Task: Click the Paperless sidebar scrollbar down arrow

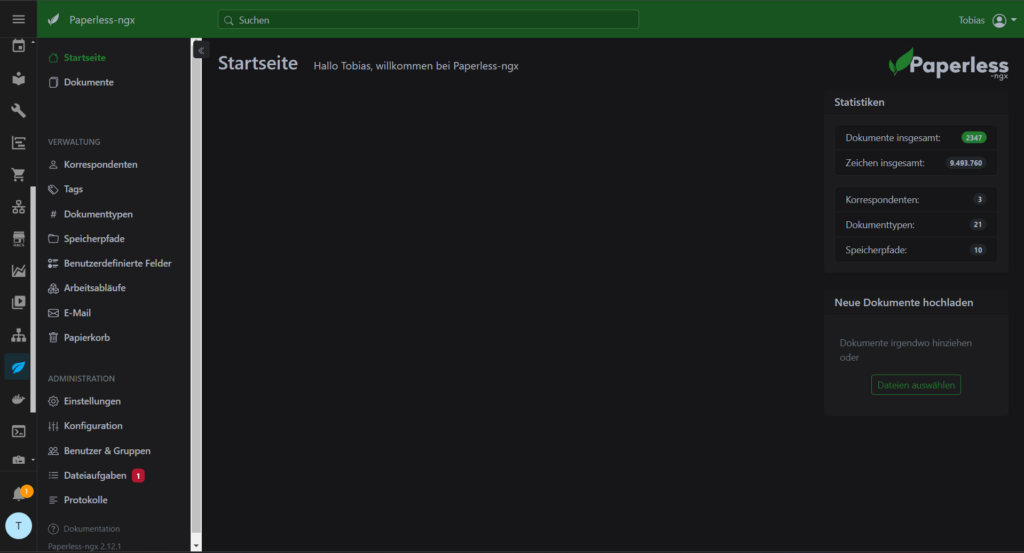Action: click(x=196, y=545)
